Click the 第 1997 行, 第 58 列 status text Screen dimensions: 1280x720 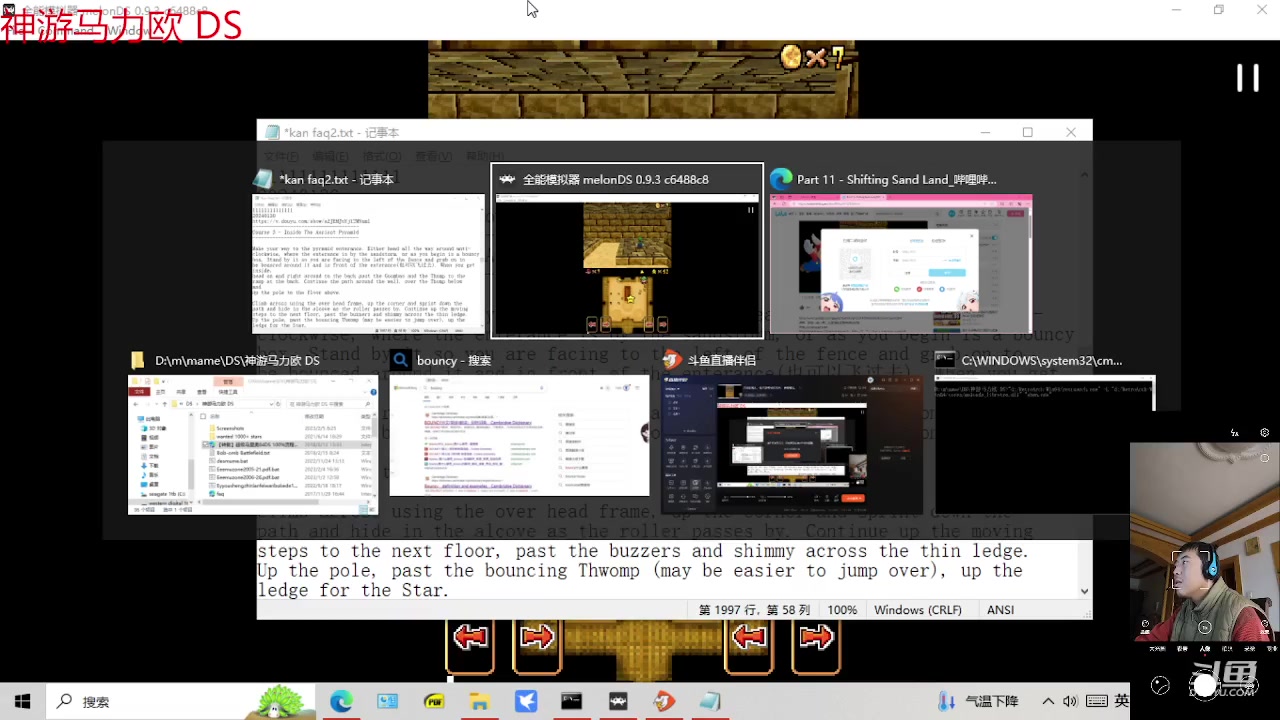click(753, 610)
